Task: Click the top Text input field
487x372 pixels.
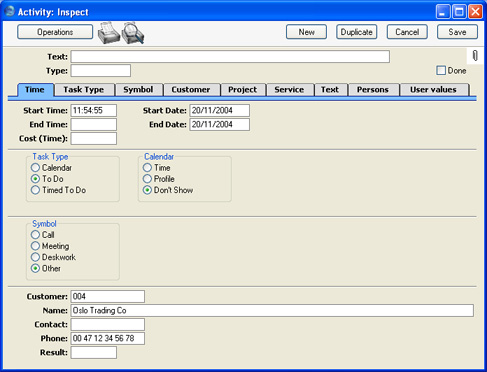Action: [230, 57]
